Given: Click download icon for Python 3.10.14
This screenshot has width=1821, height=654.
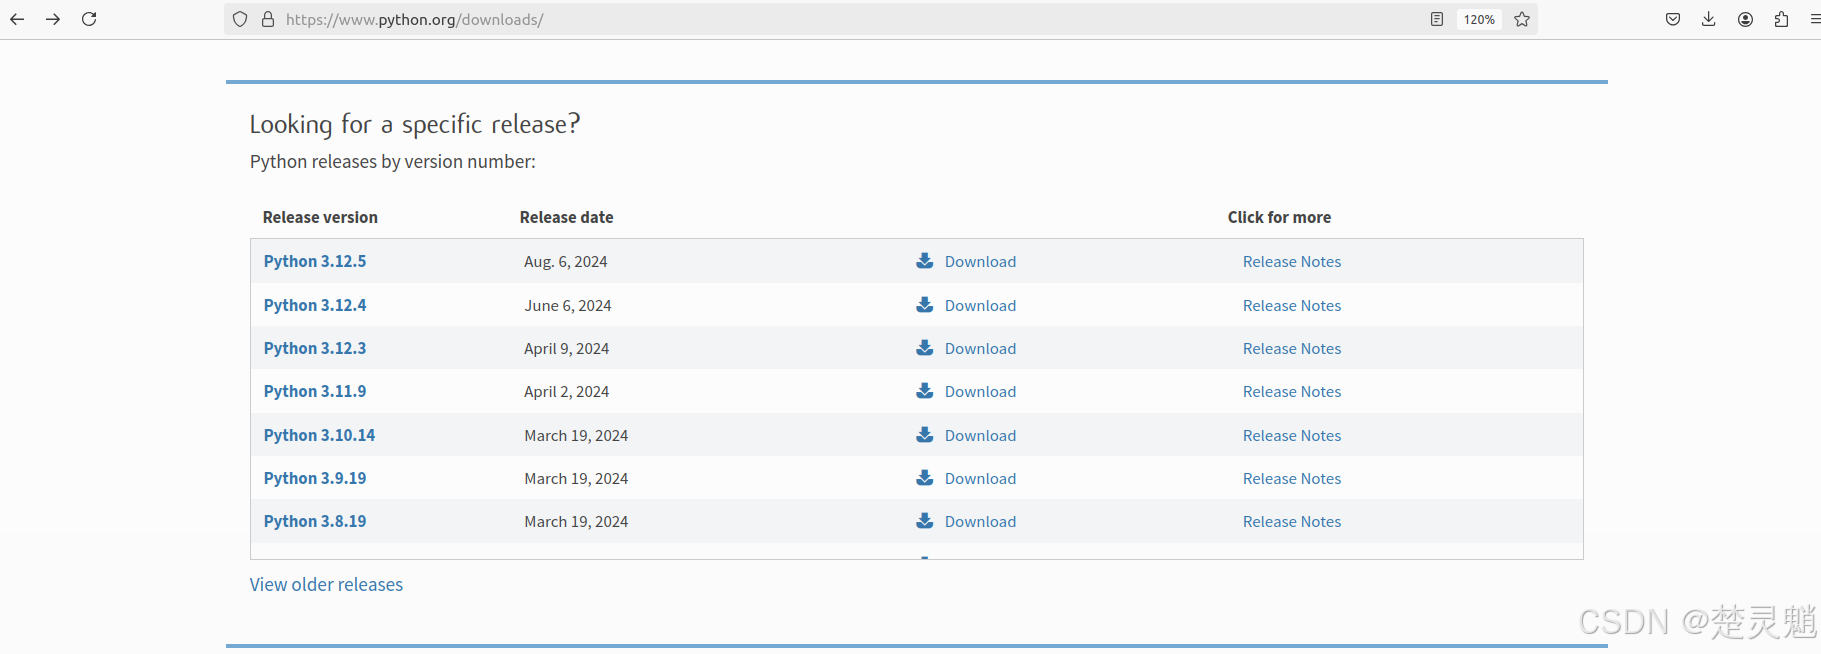Looking at the screenshot, I should (x=925, y=435).
